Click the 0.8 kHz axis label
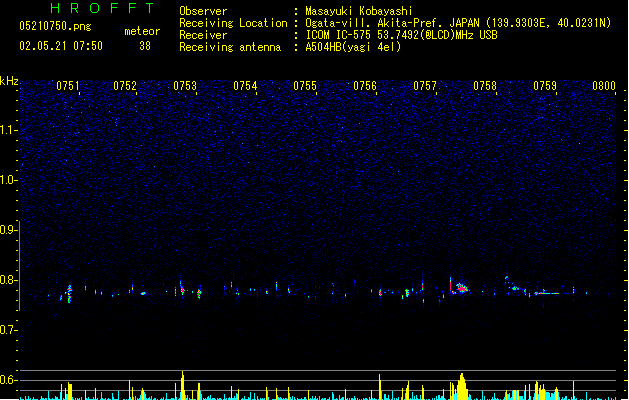Screen dimensions: 629x400 point(9,280)
